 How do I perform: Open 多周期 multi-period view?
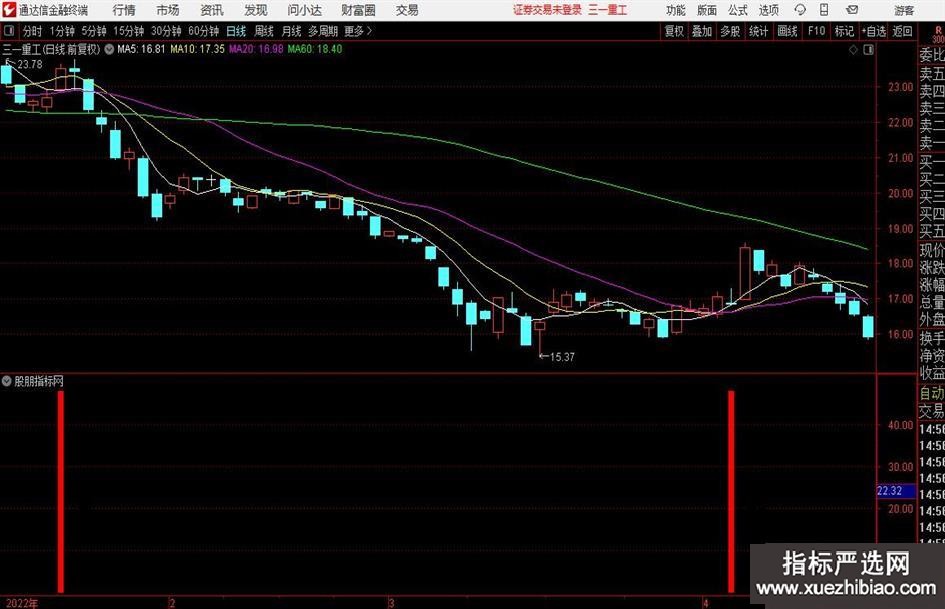click(x=323, y=31)
